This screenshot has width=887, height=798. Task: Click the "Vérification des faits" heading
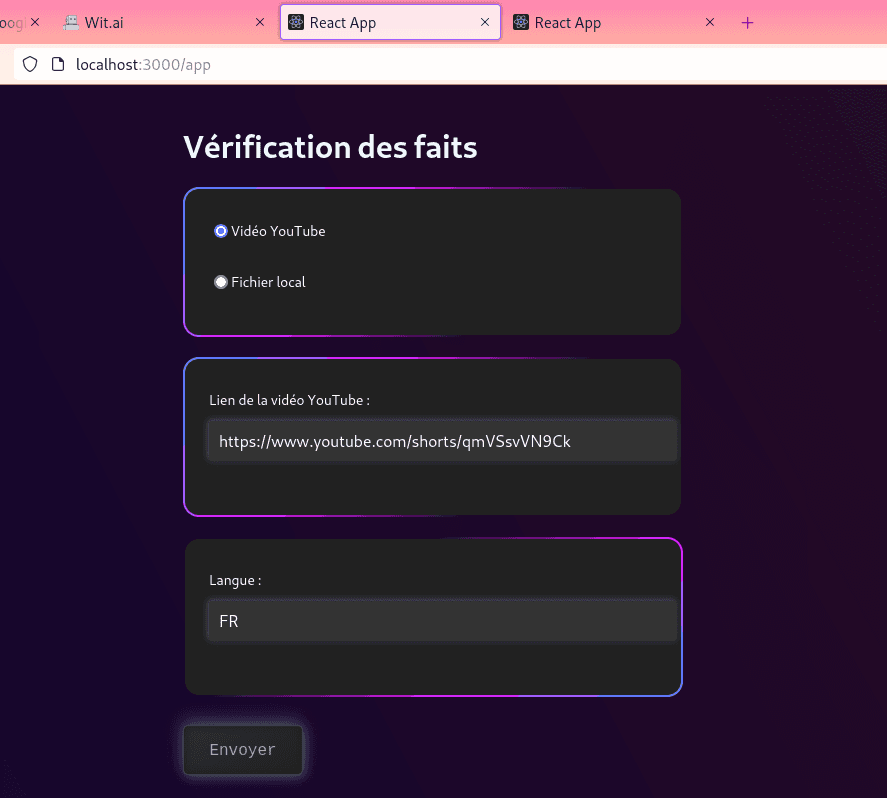point(330,147)
